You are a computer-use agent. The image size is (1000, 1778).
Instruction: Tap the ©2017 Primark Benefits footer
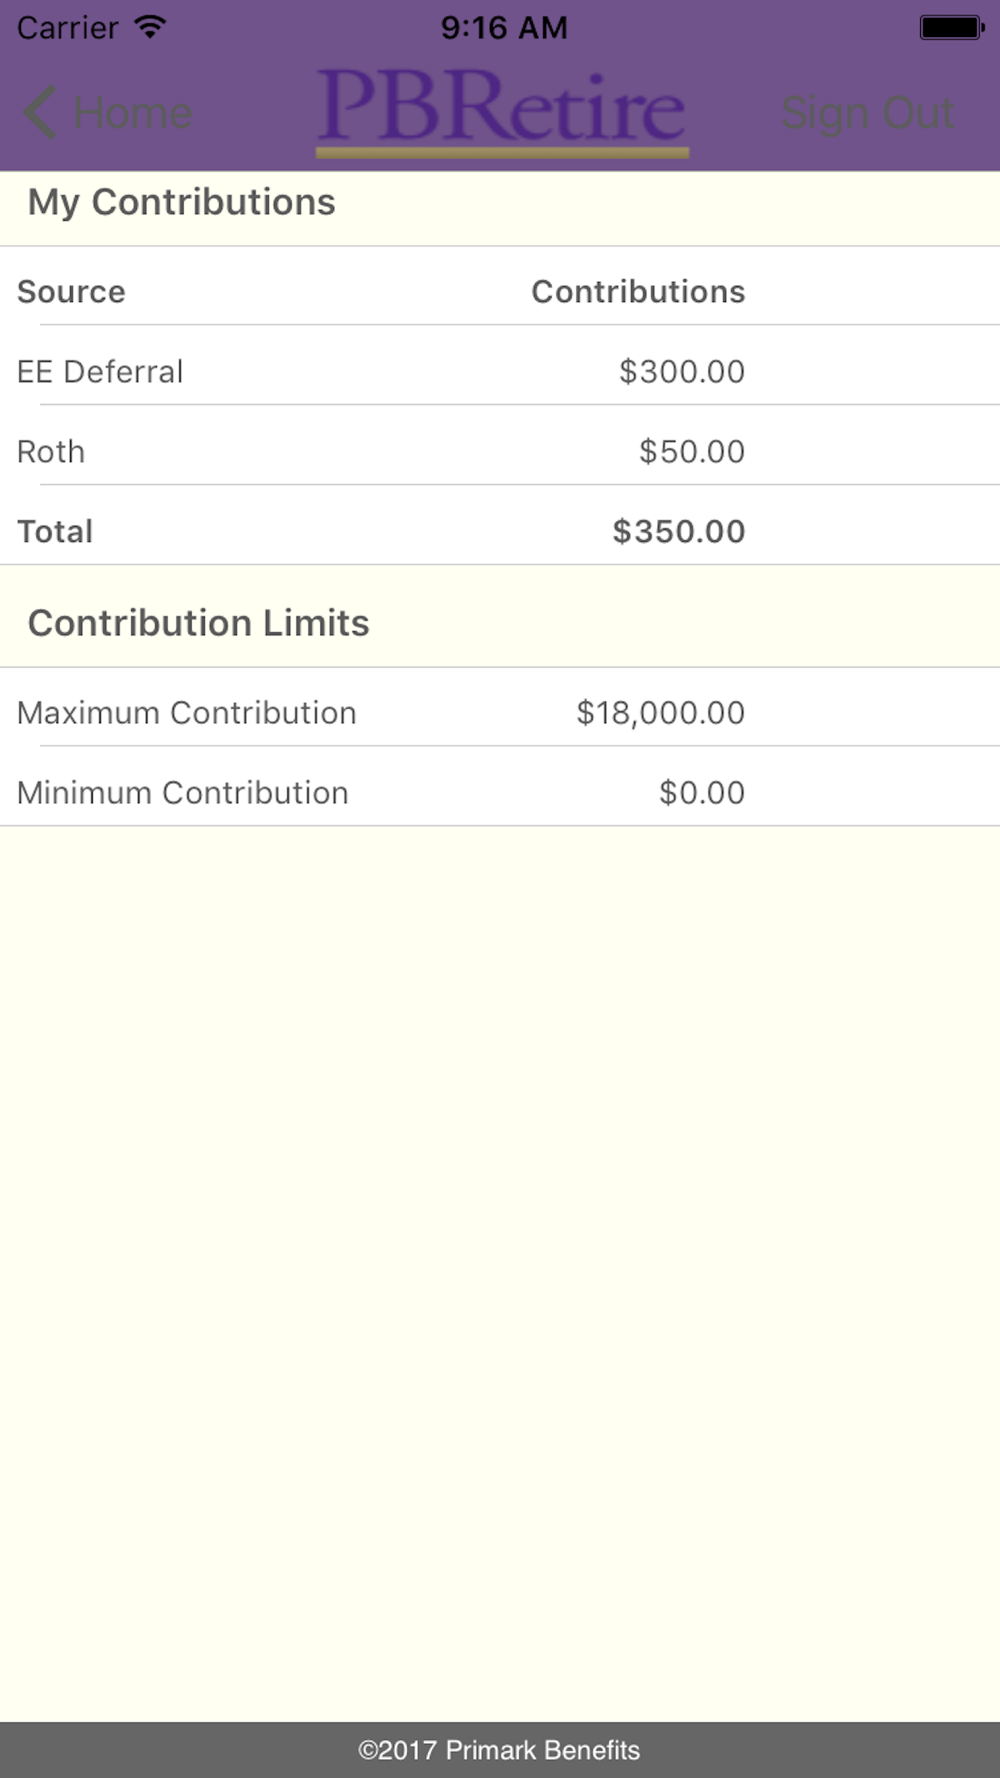click(x=500, y=1750)
